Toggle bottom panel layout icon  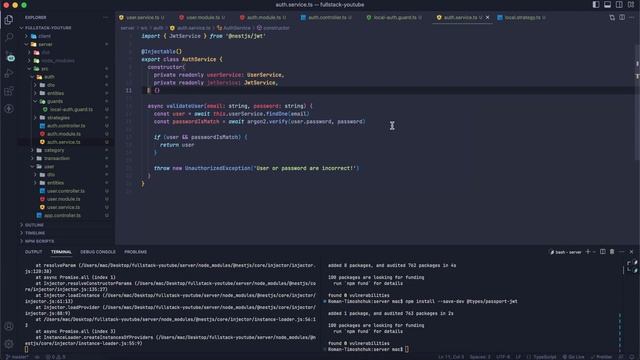[607, 4]
